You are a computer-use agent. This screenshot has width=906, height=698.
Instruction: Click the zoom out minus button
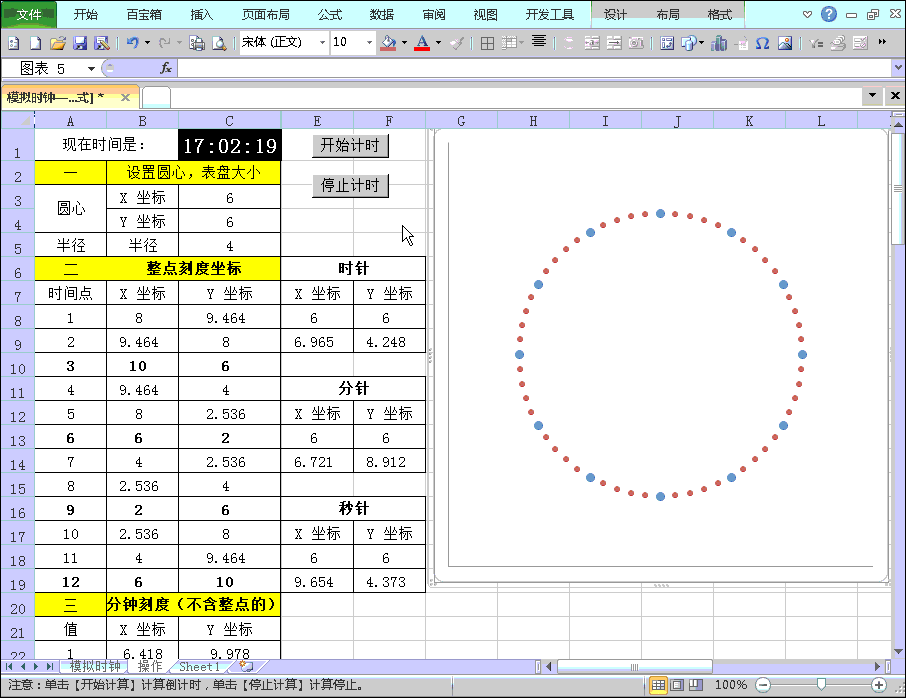pos(763,685)
